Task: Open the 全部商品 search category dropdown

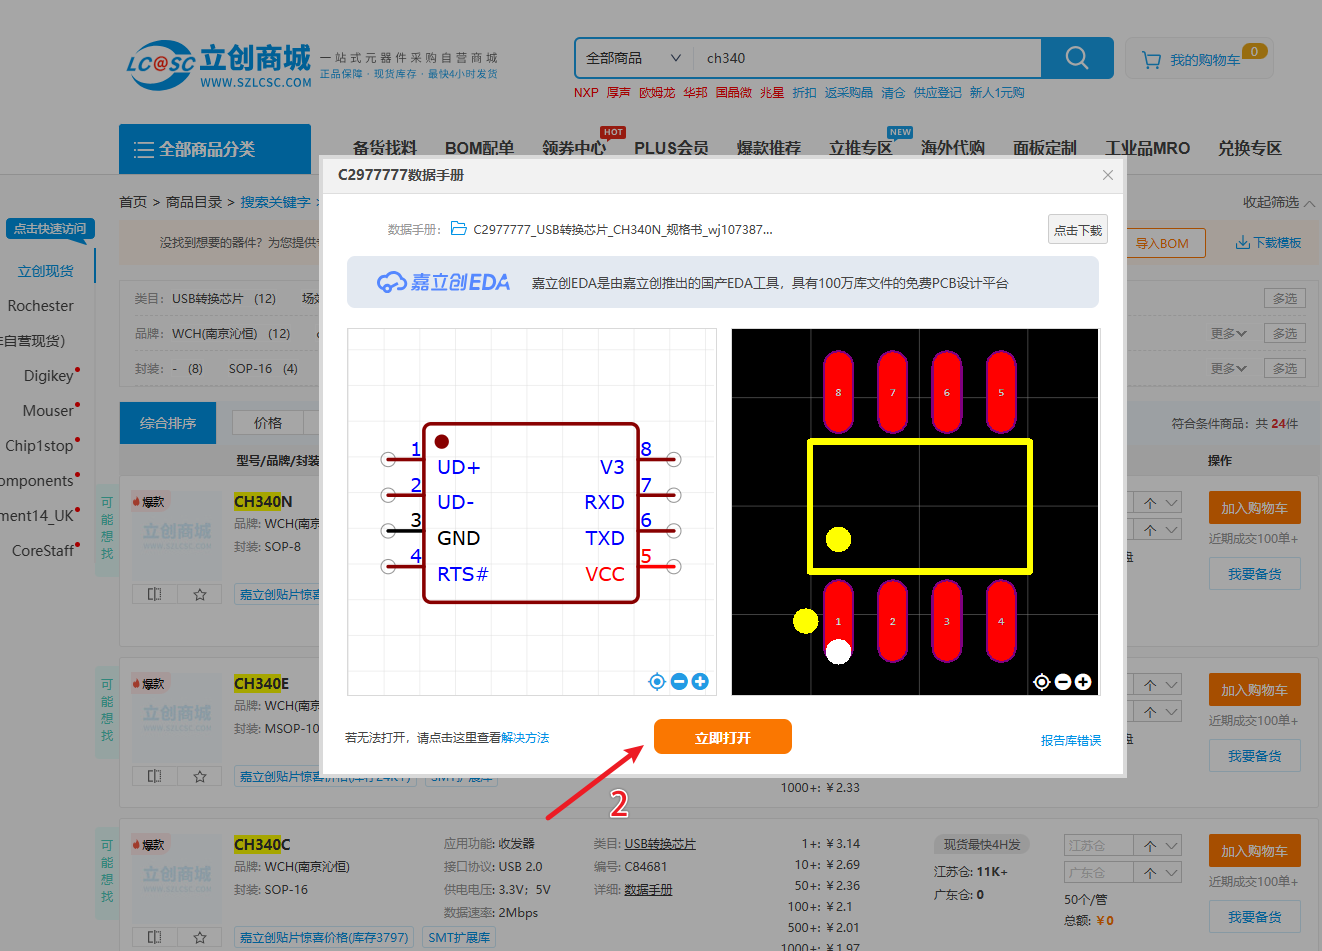Action: coord(634,58)
